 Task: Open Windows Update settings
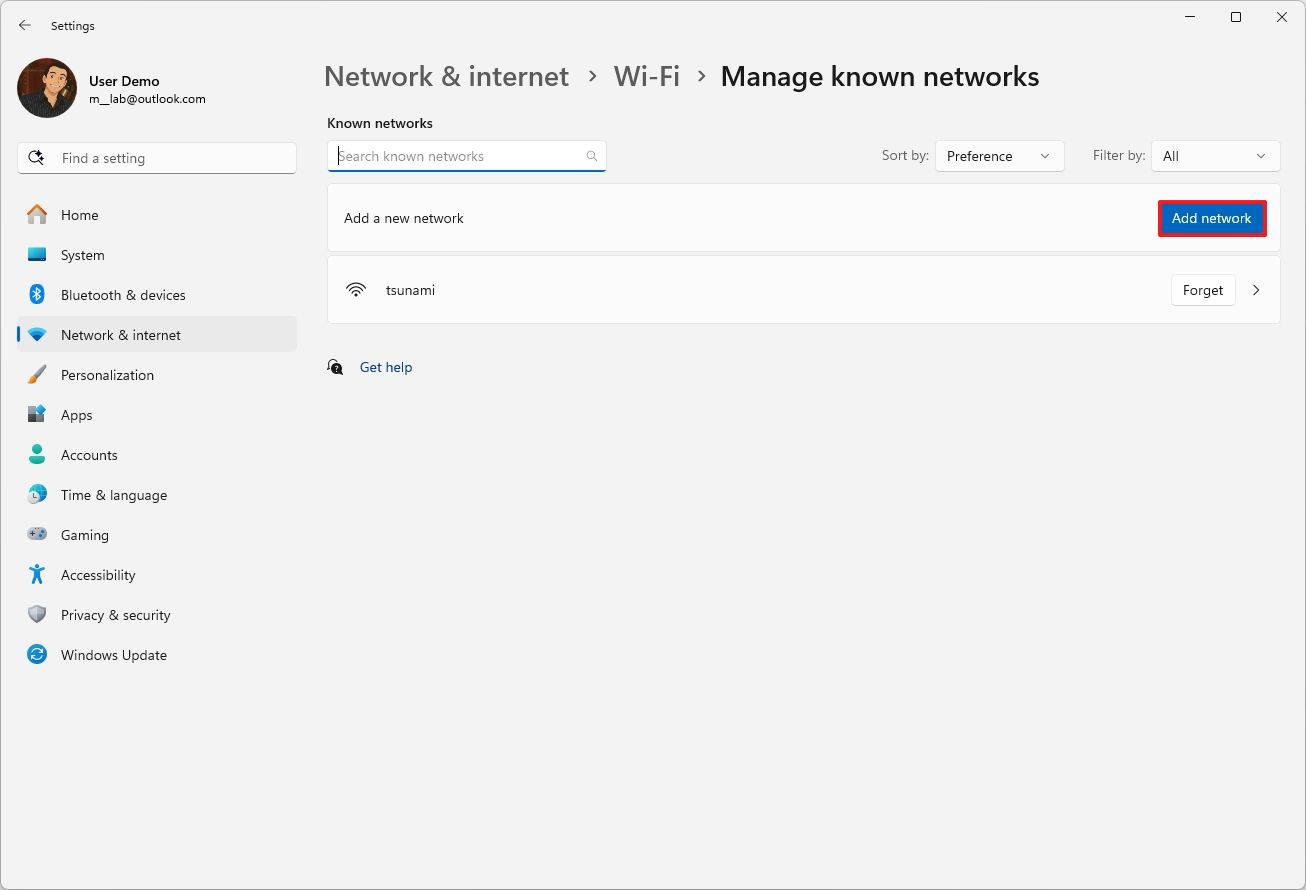pyautogui.click(x=113, y=655)
